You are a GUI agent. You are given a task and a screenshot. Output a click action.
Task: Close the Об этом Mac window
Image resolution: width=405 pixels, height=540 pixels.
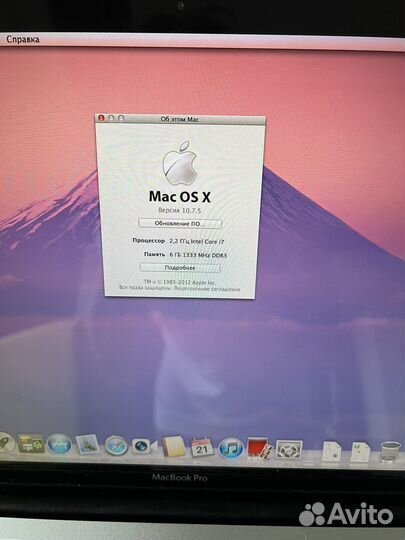pyautogui.click(x=101, y=118)
